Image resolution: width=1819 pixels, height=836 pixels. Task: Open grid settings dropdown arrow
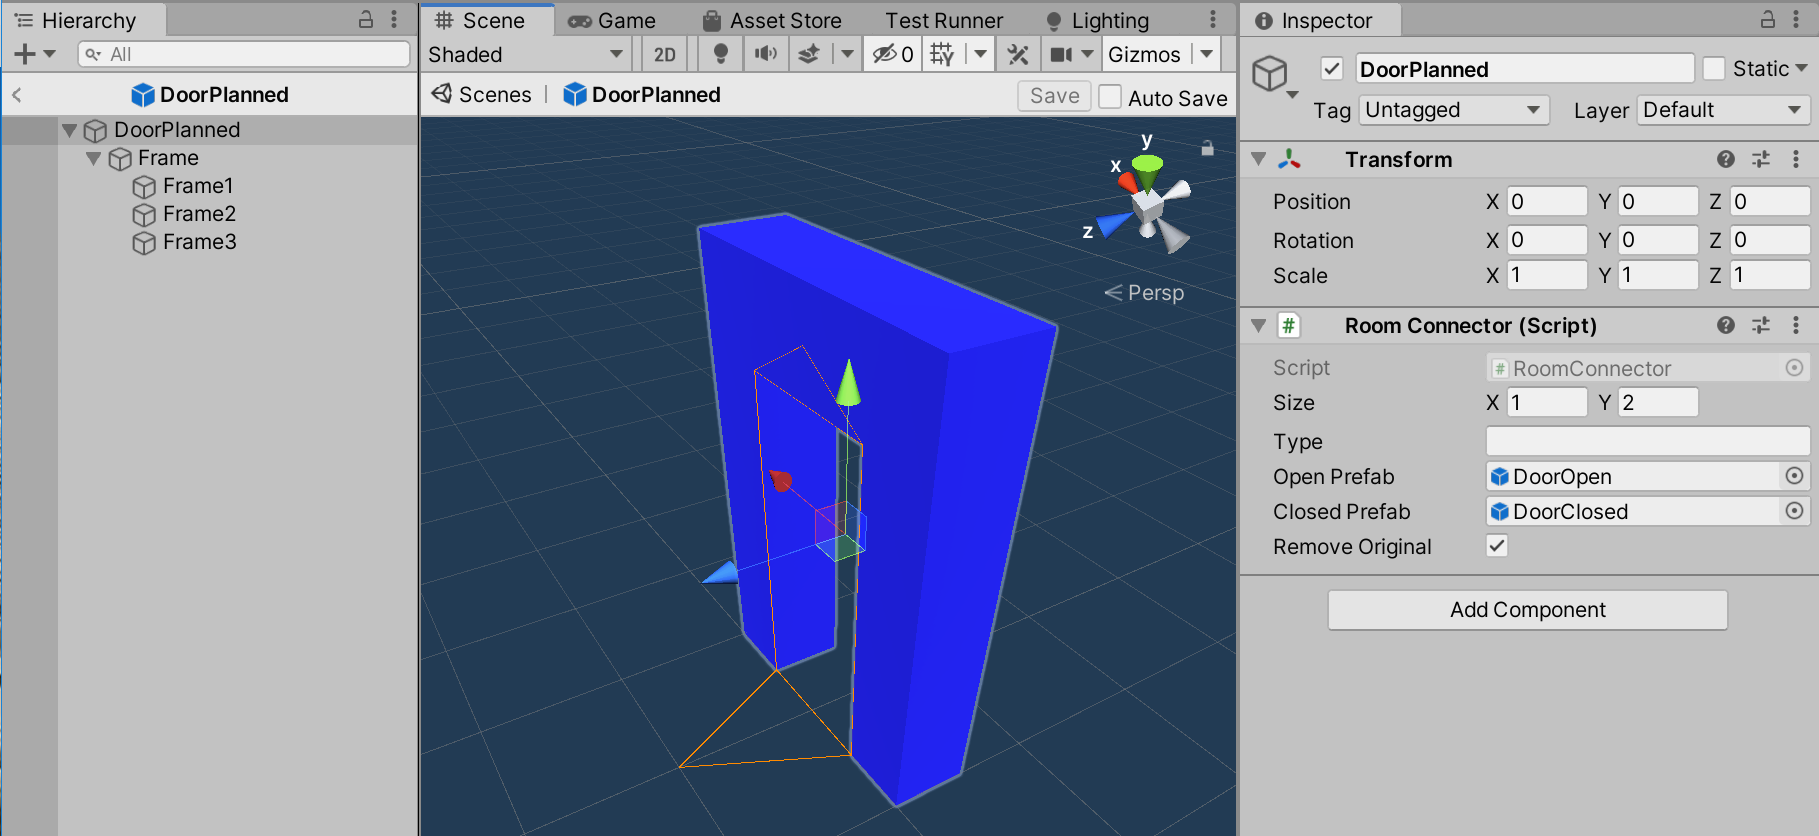click(x=980, y=54)
